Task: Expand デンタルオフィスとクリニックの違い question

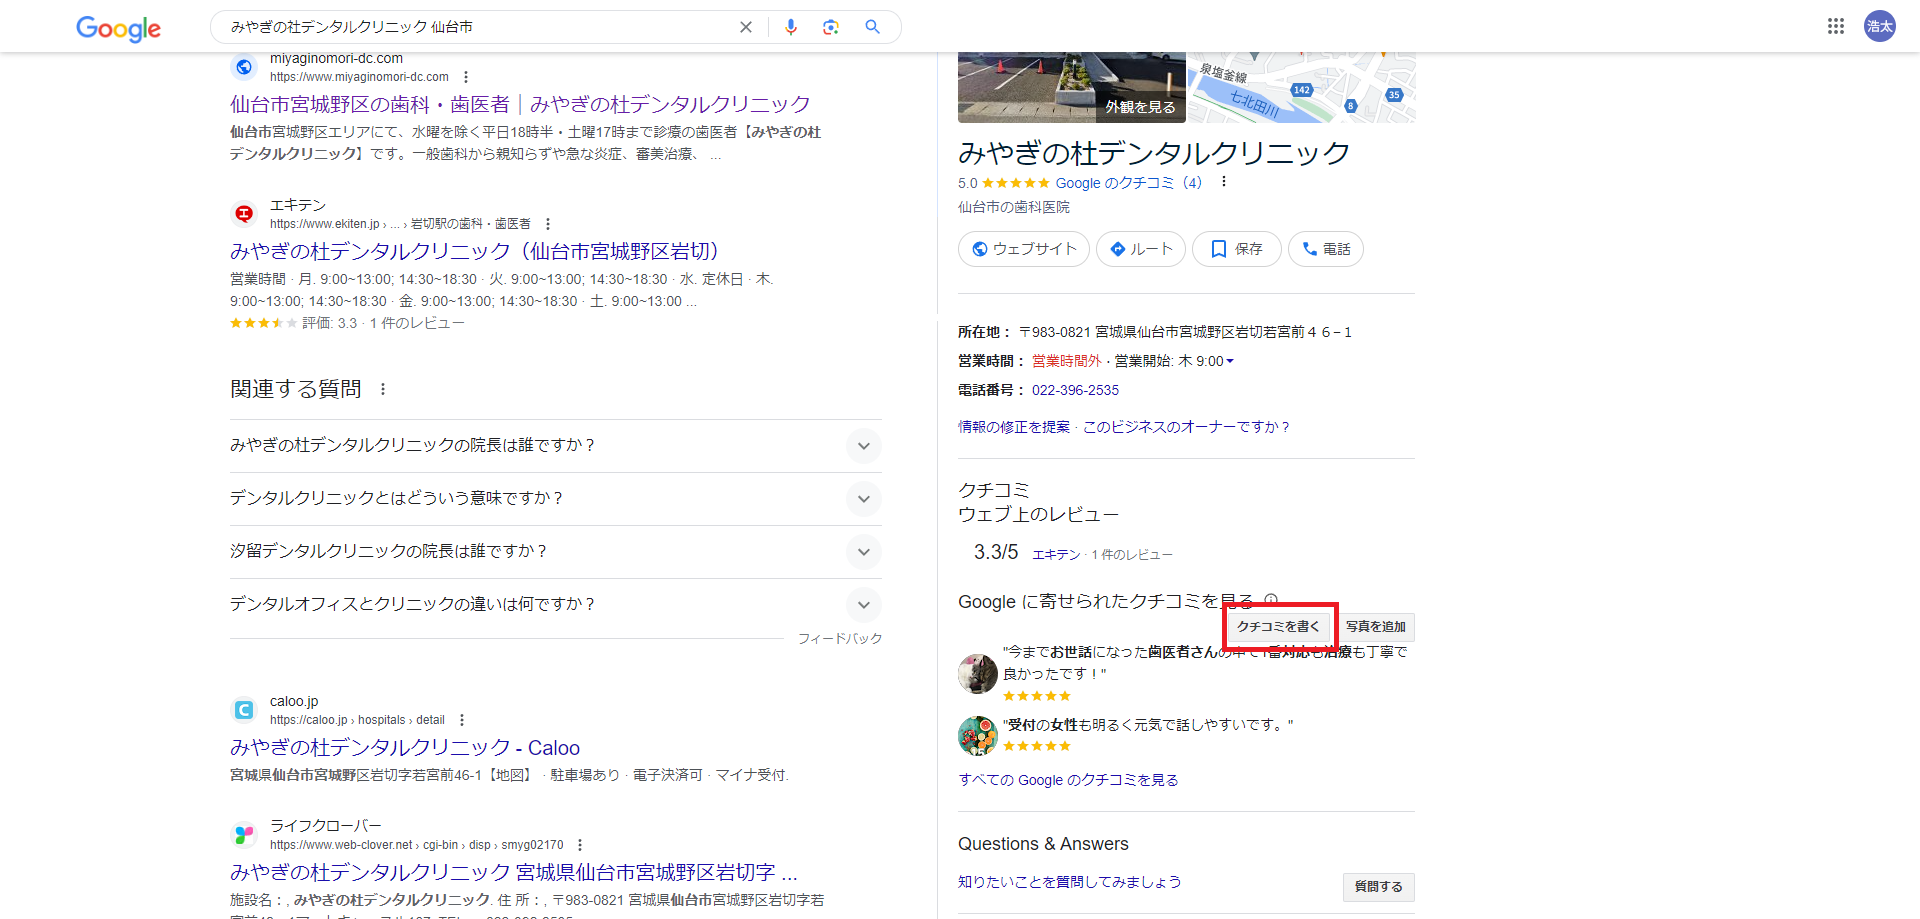Action: tap(863, 604)
